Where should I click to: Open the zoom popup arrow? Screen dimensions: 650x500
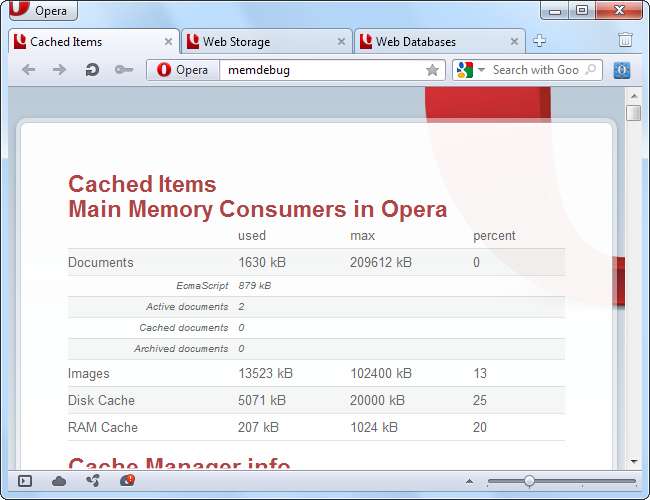(469, 481)
